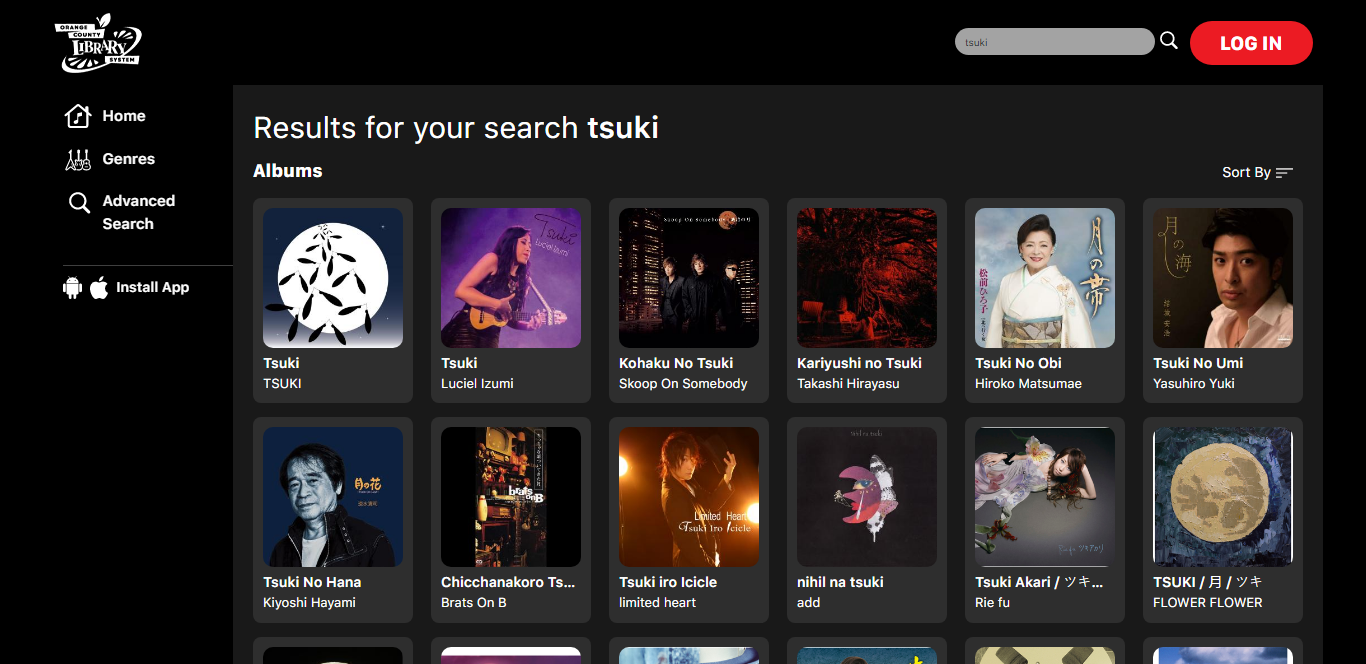The image size is (1366, 664).
Task: Click the Luciel Izumi artist name
Action: pos(477,384)
